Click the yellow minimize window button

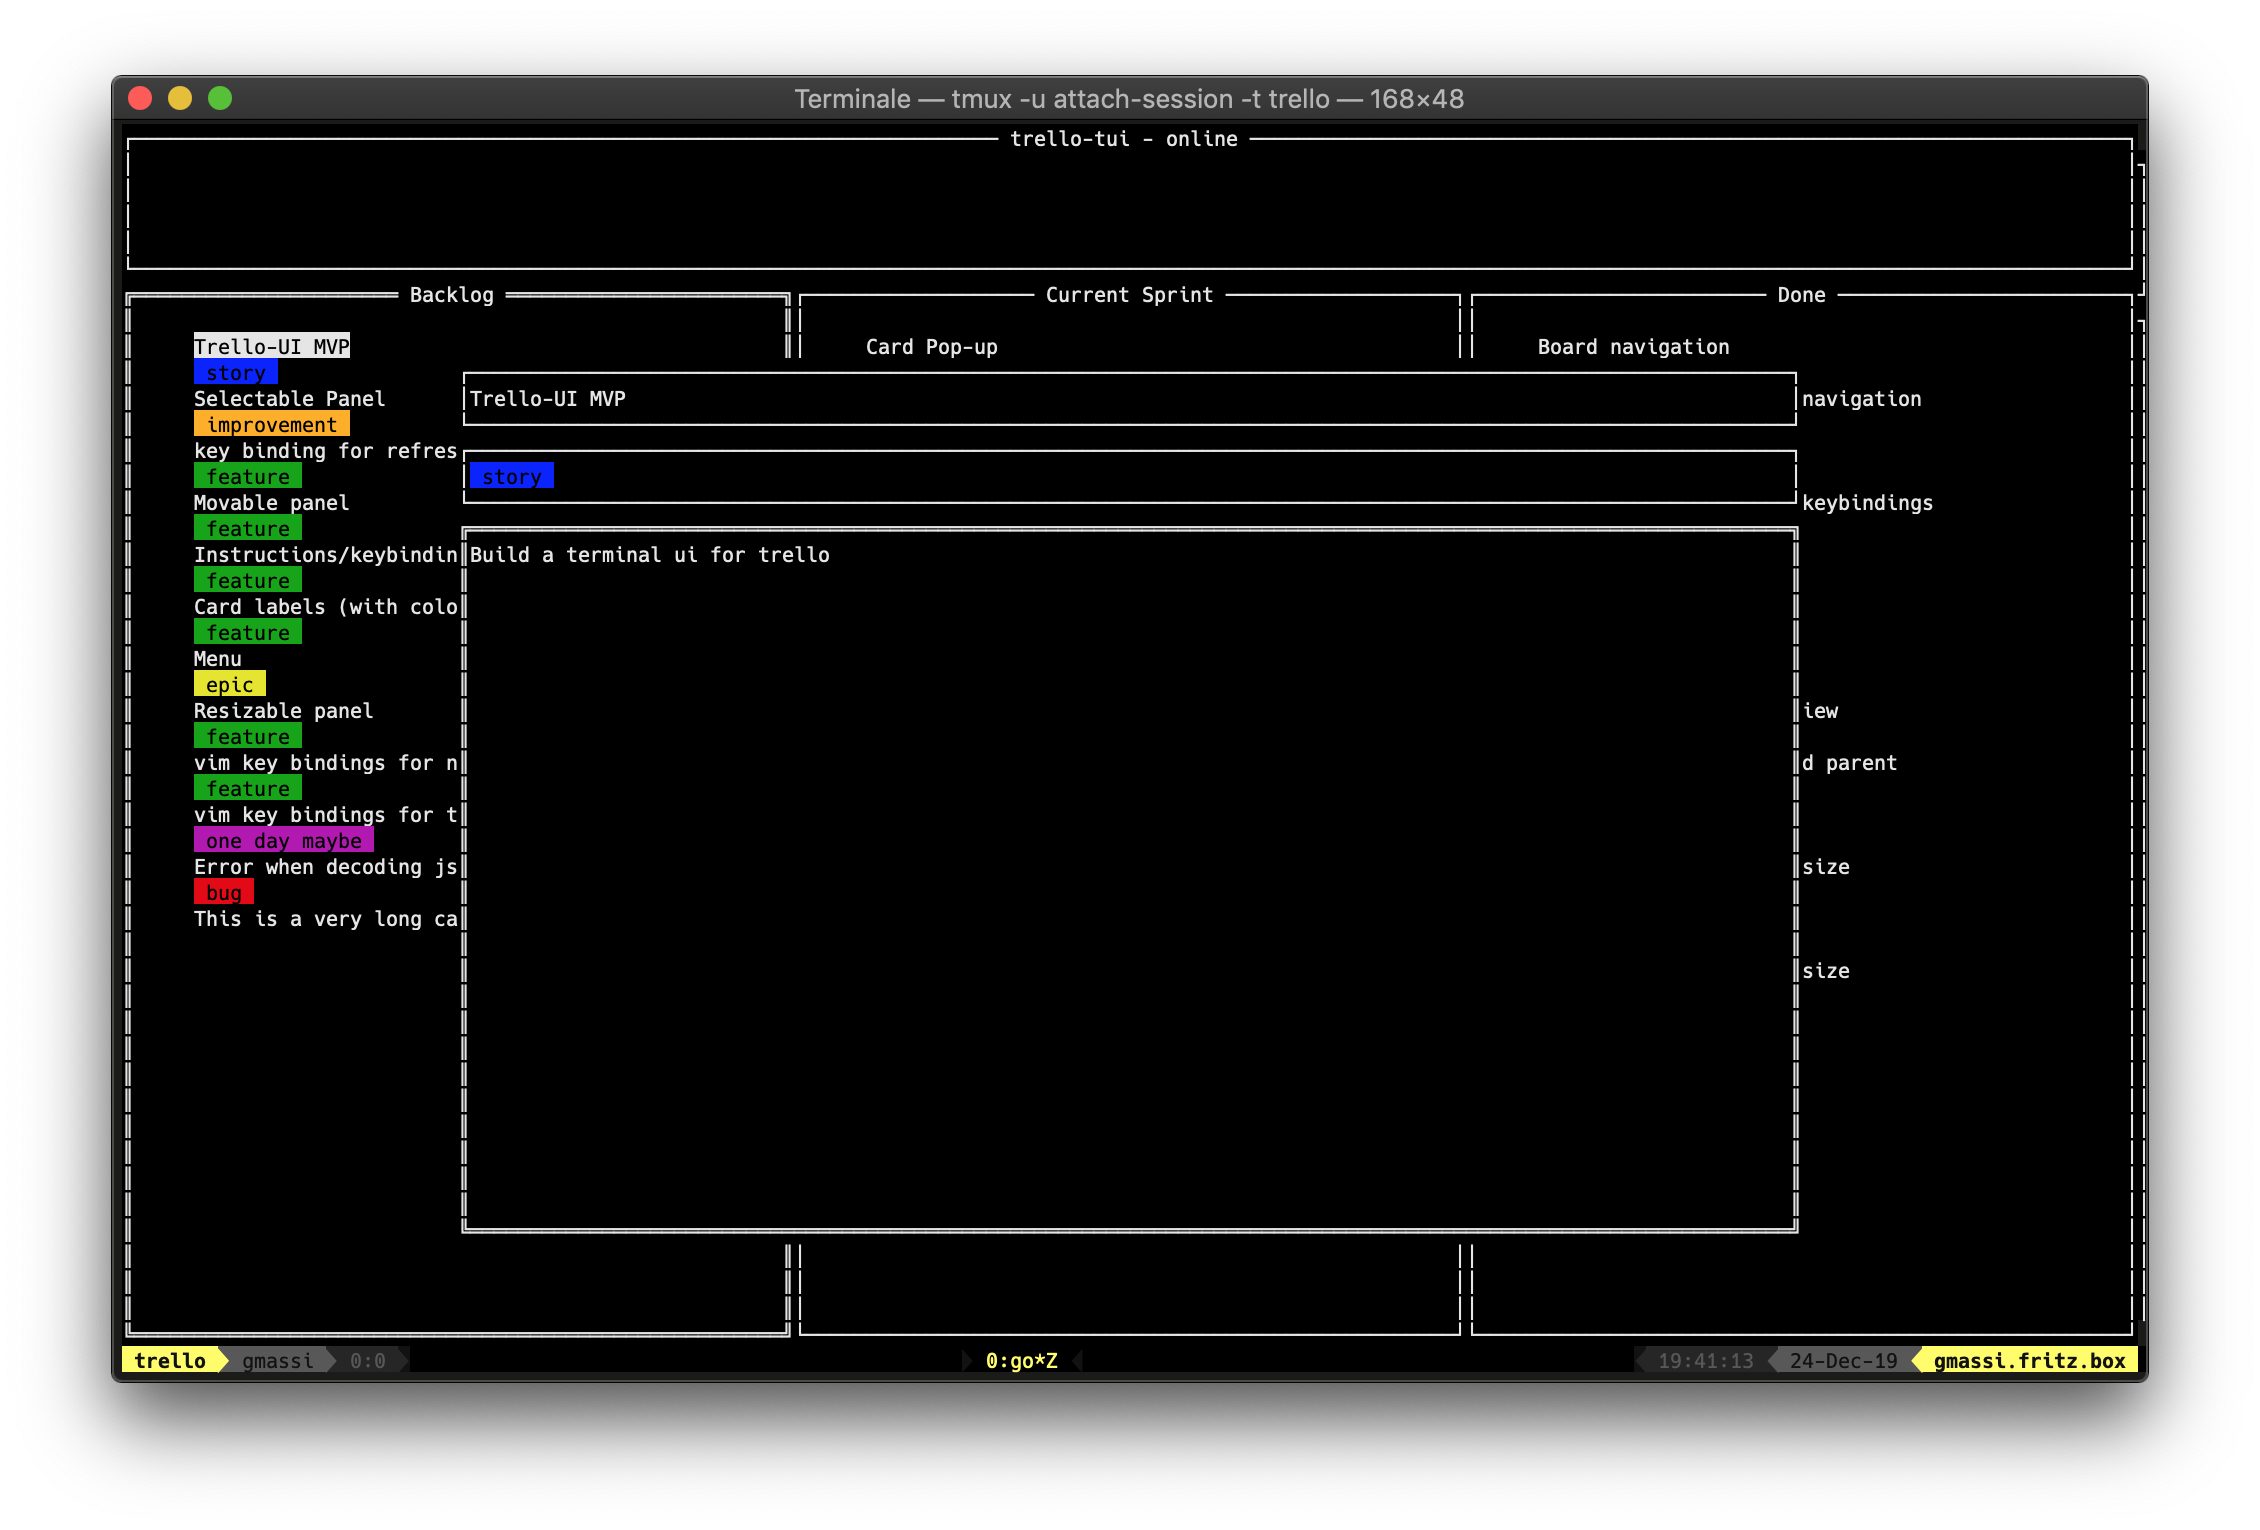(180, 98)
